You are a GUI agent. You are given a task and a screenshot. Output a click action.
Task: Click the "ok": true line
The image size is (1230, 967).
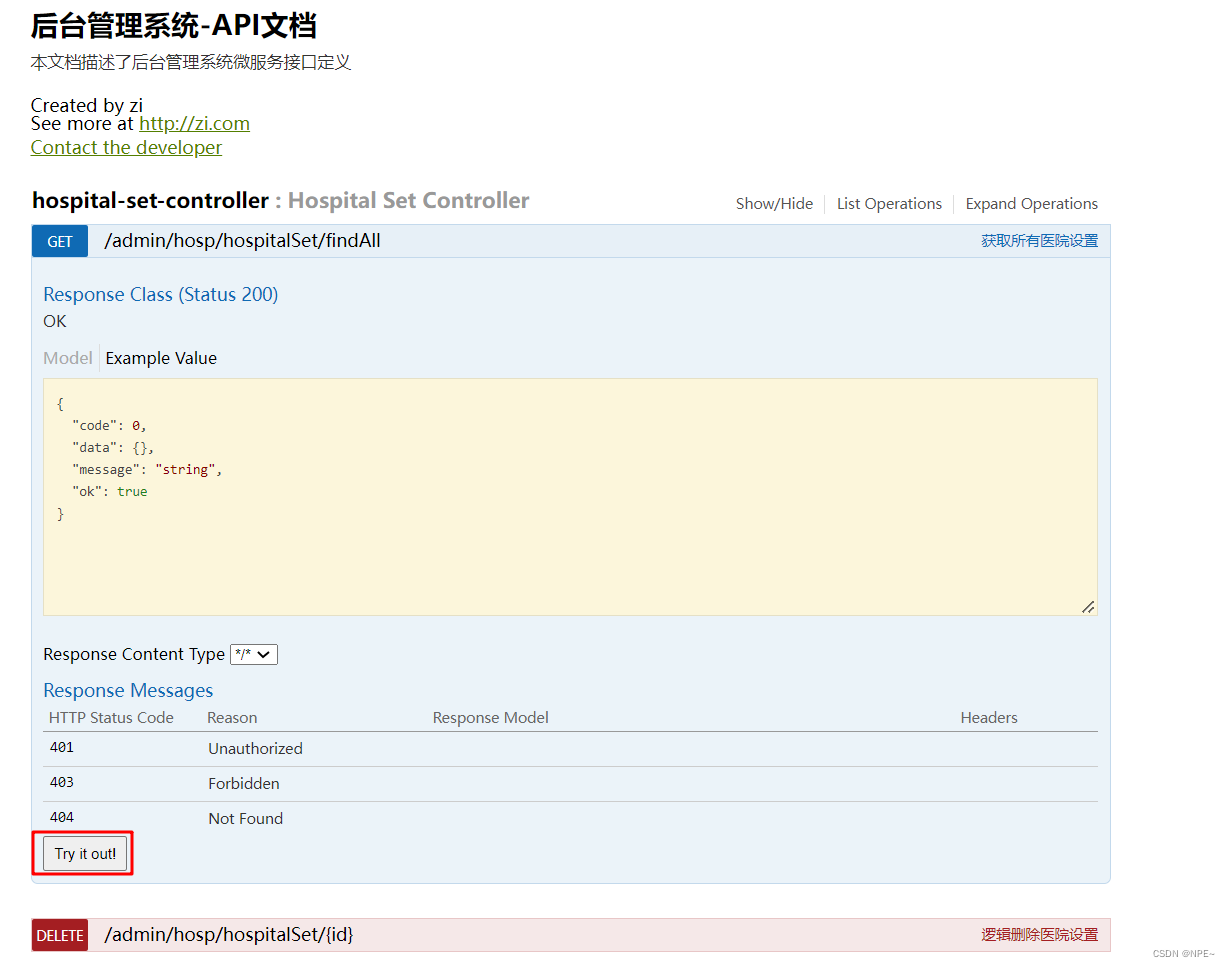click(110, 491)
